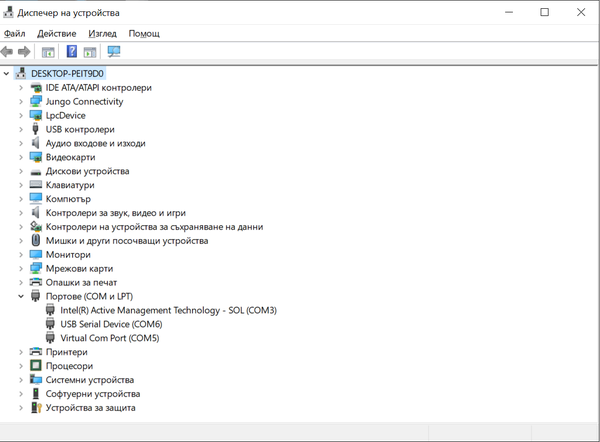The width and height of the screenshot is (600, 442).
Task: Collapse the Портове (COM и LPT) category
Action: point(21,296)
